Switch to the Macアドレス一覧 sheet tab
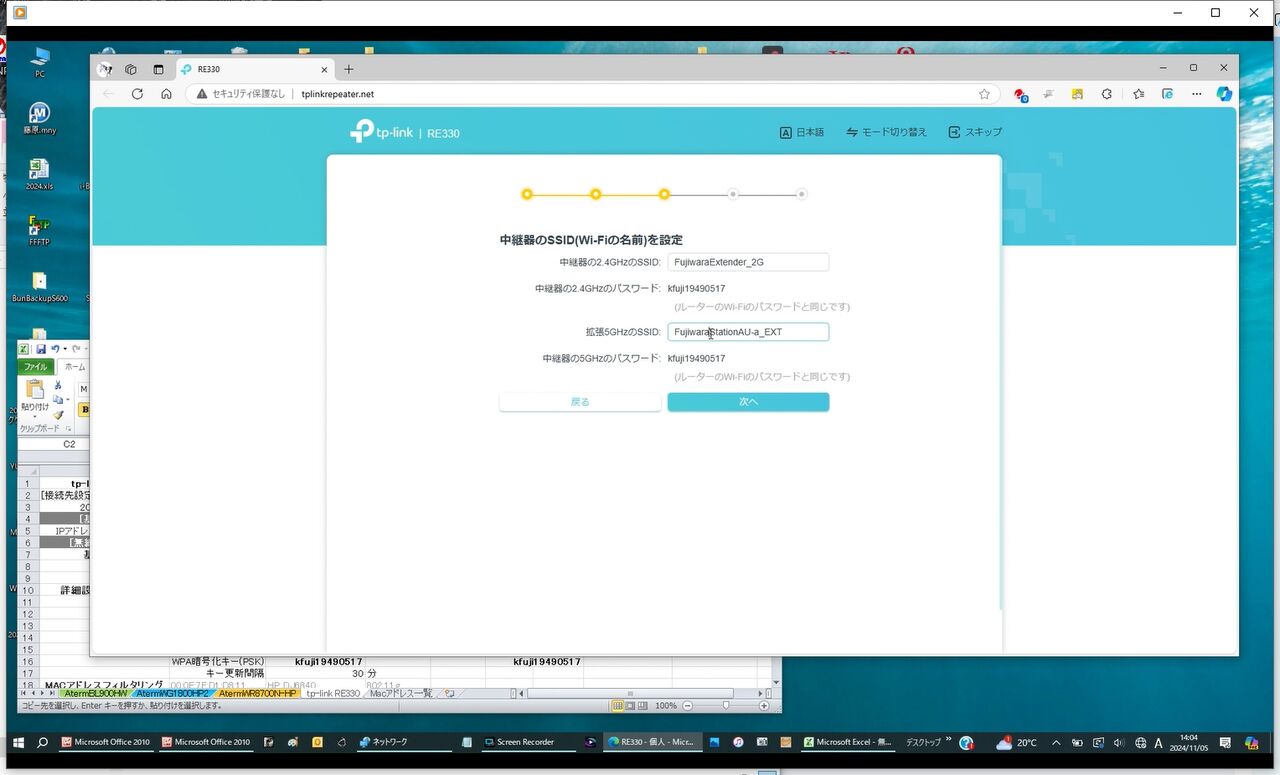1280x775 pixels. [401, 693]
